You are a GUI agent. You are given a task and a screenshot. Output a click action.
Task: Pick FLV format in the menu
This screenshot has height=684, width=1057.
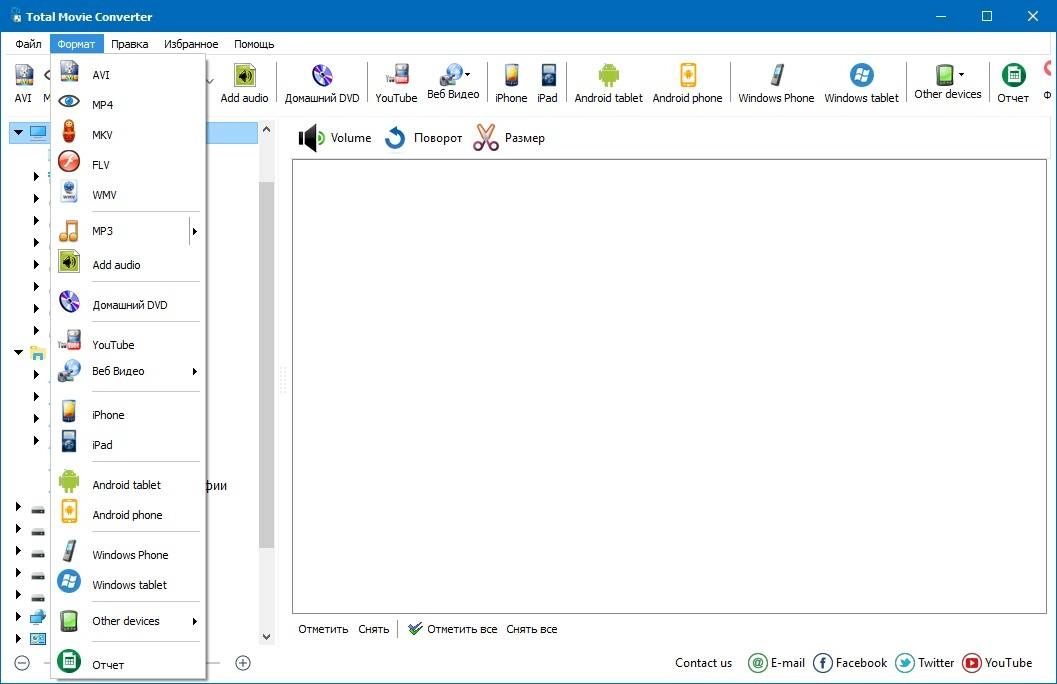point(128,164)
